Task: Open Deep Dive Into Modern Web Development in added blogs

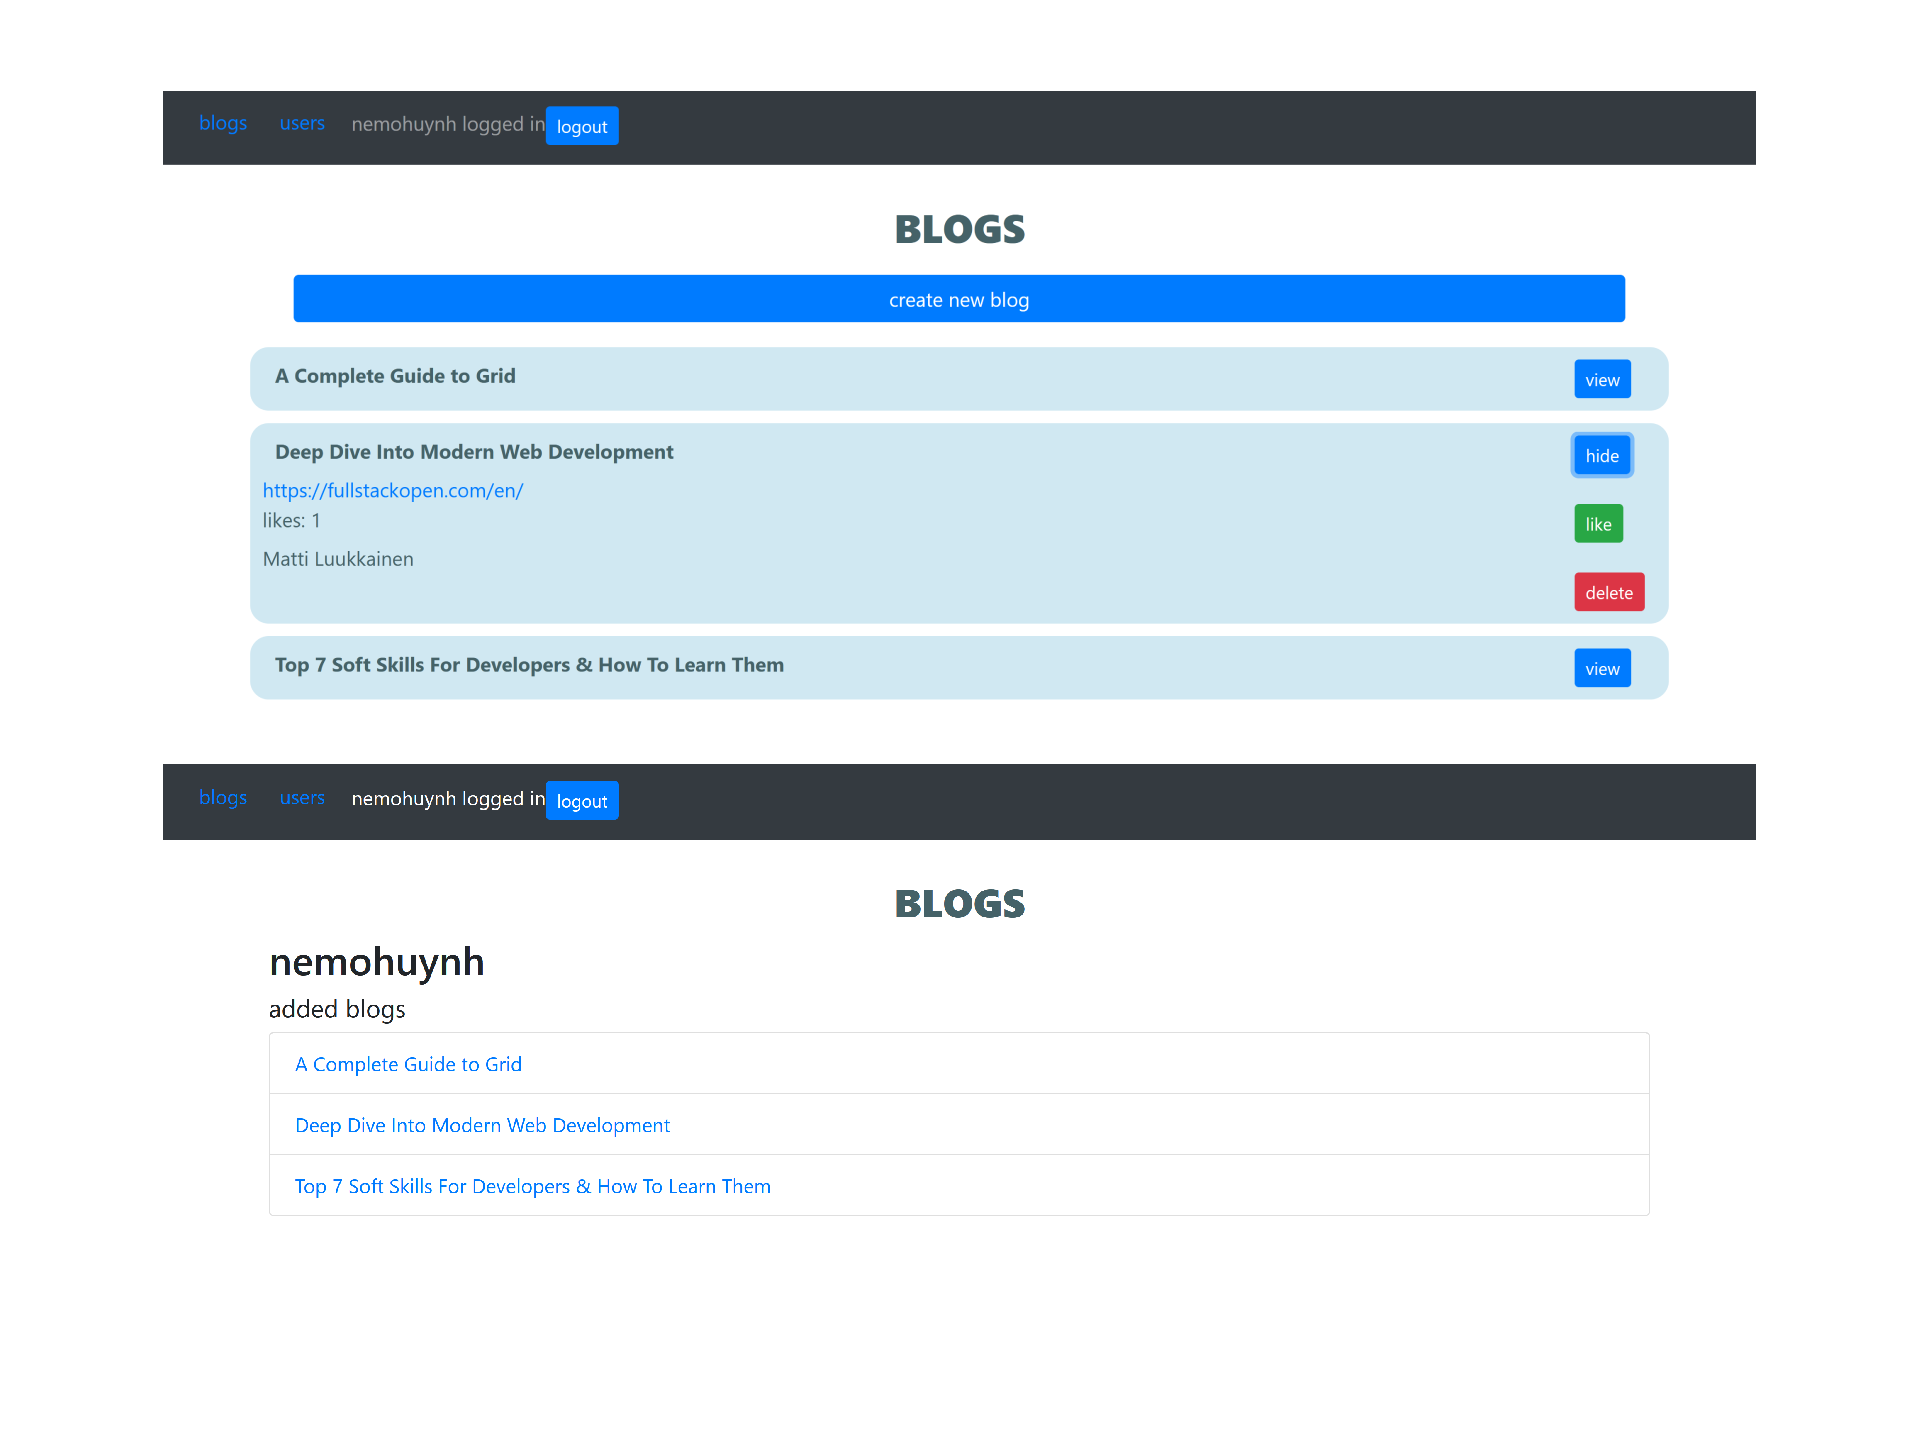Action: [x=482, y=1125]
